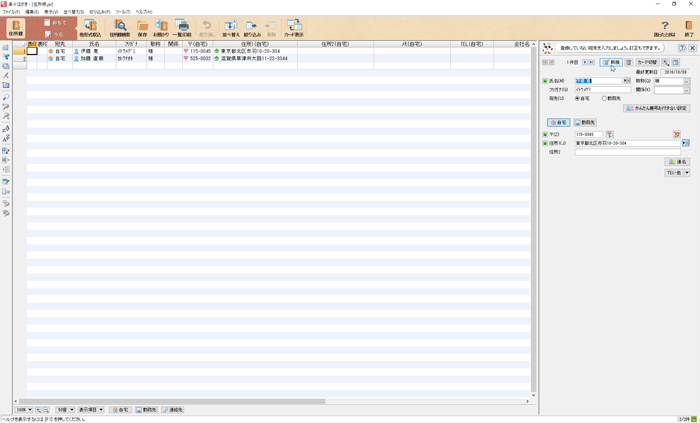
Task: Click the trash delete icon in card panel
Action: [x=629, y=62]
